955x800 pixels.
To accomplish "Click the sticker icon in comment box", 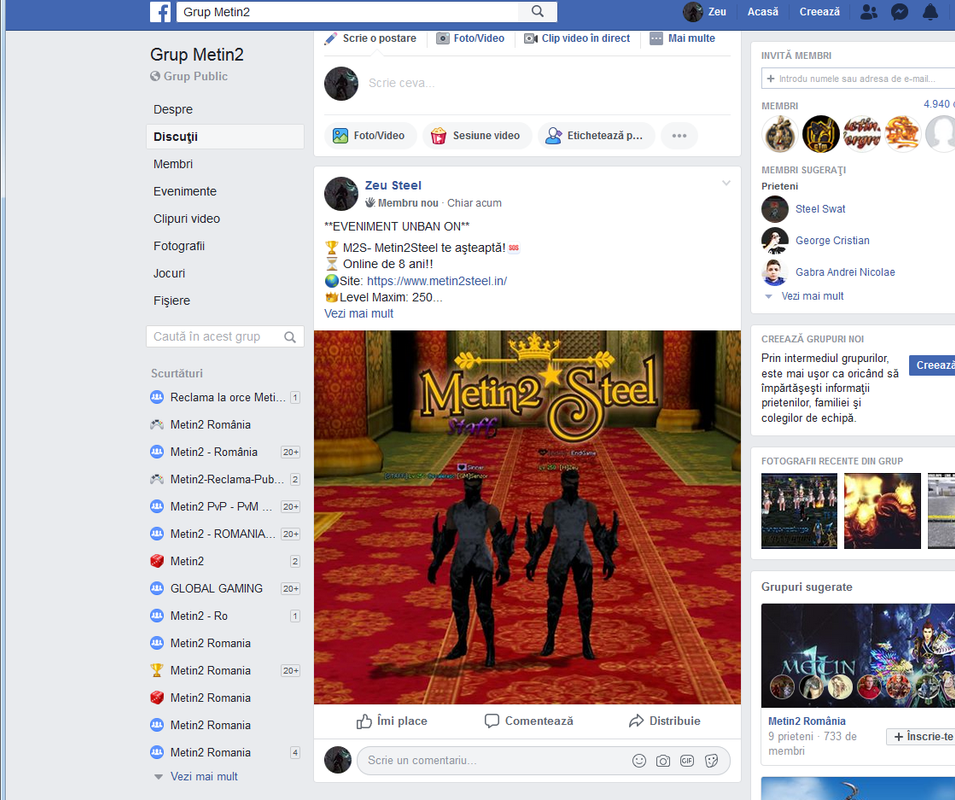I will (x=711, y=760).
